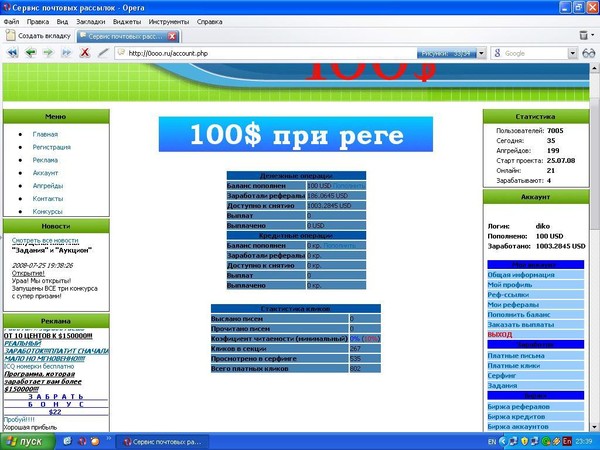Screen dimensions: 600x450
Task: Open the 'Инструменты' menu
Action: click(167, 20)
